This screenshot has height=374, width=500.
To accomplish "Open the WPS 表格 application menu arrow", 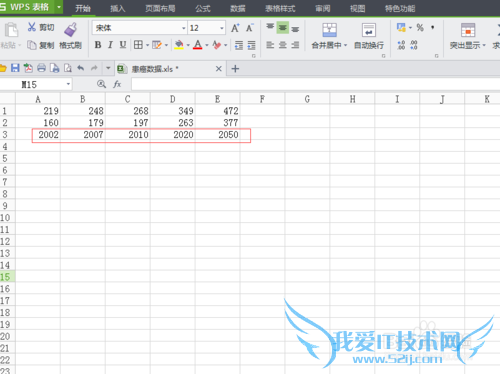I will 59,7.
